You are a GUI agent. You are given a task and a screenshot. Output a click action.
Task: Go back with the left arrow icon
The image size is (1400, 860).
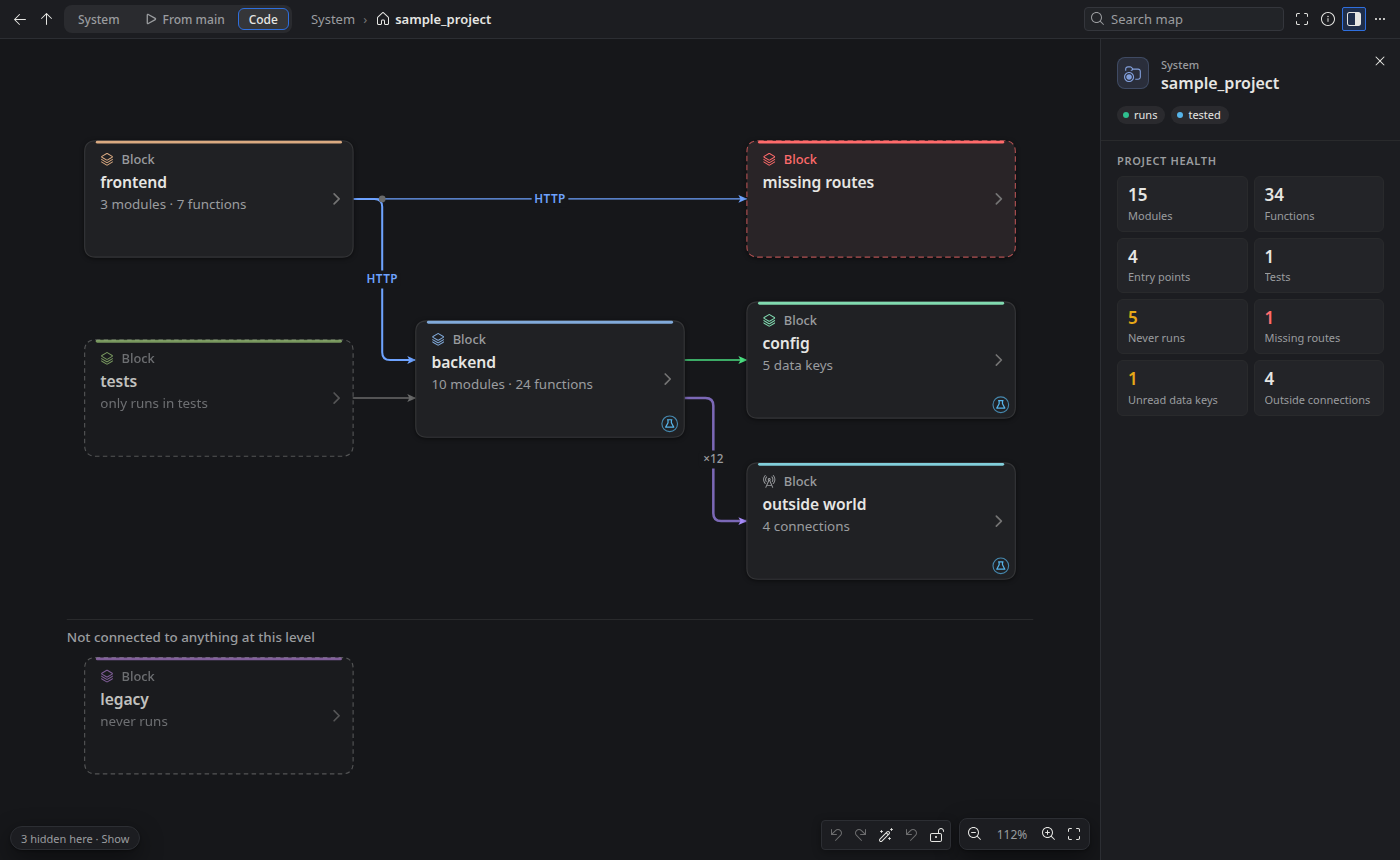coord(20,19)
